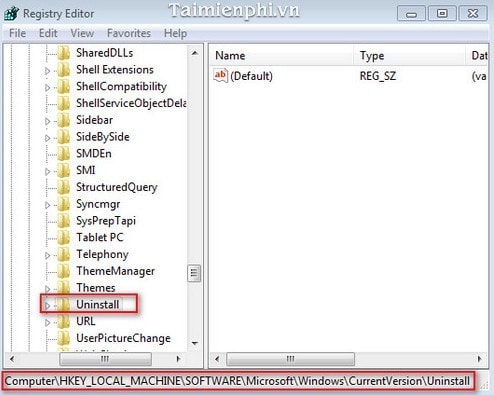494x395 pixels.
Task: Click the tree pane horizontal scrollbar thumb
Action: 105,359
